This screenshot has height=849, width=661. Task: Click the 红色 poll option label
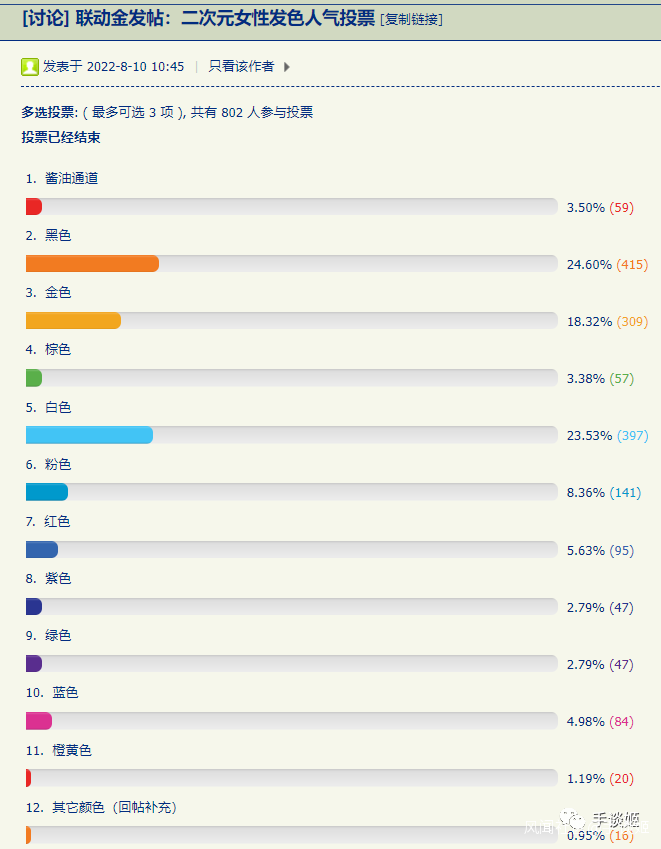pyautogui.click(x=57, y=522)
